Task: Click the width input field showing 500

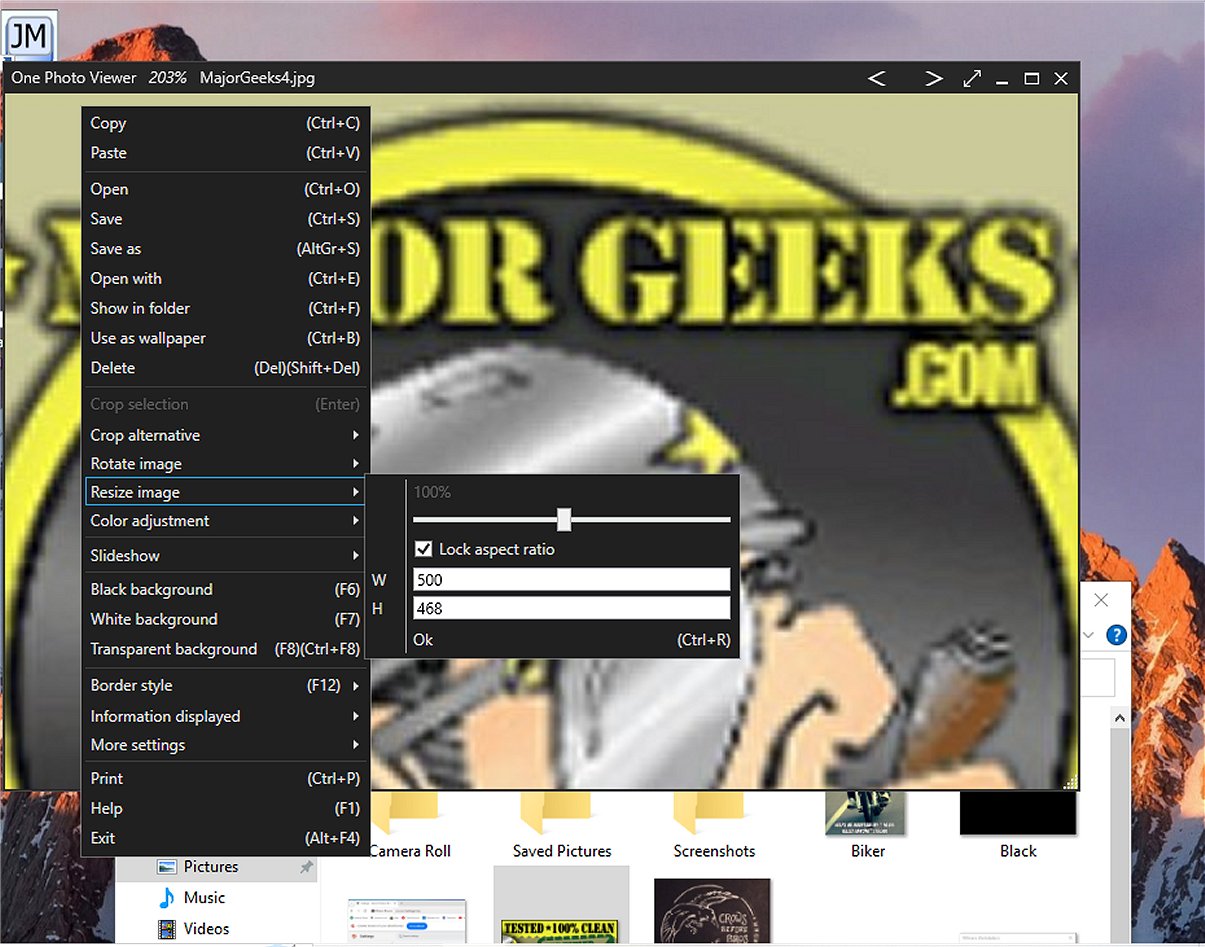Action: 572,580
